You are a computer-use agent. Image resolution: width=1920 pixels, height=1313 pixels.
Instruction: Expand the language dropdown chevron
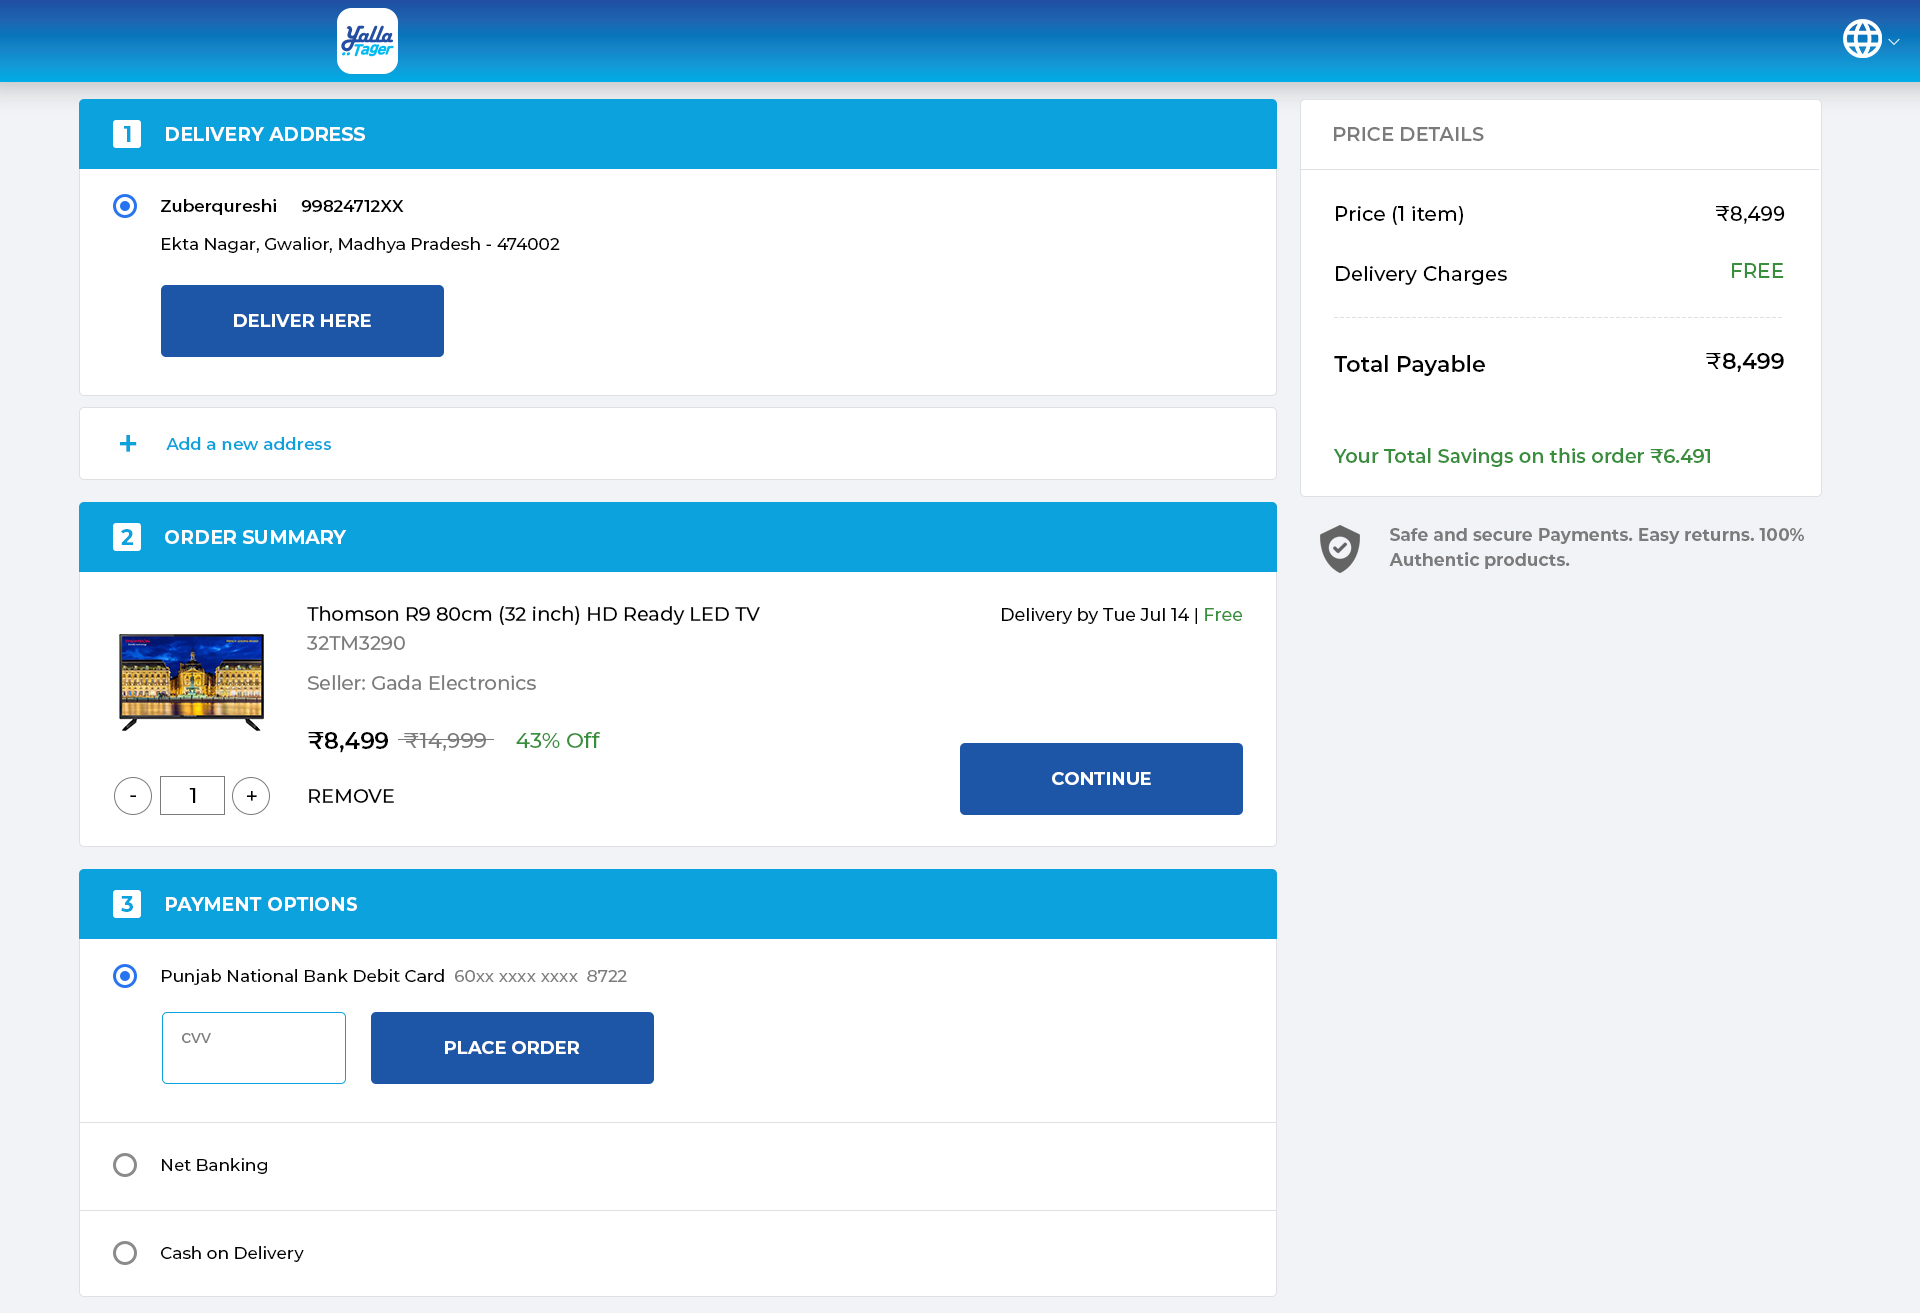click(1894, 42)
